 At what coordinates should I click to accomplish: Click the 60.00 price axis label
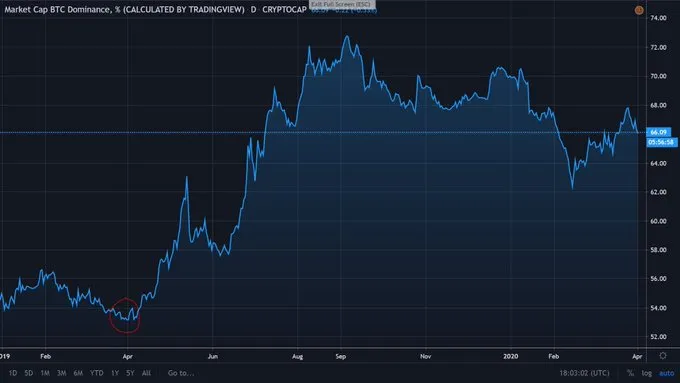coord(658,221)
